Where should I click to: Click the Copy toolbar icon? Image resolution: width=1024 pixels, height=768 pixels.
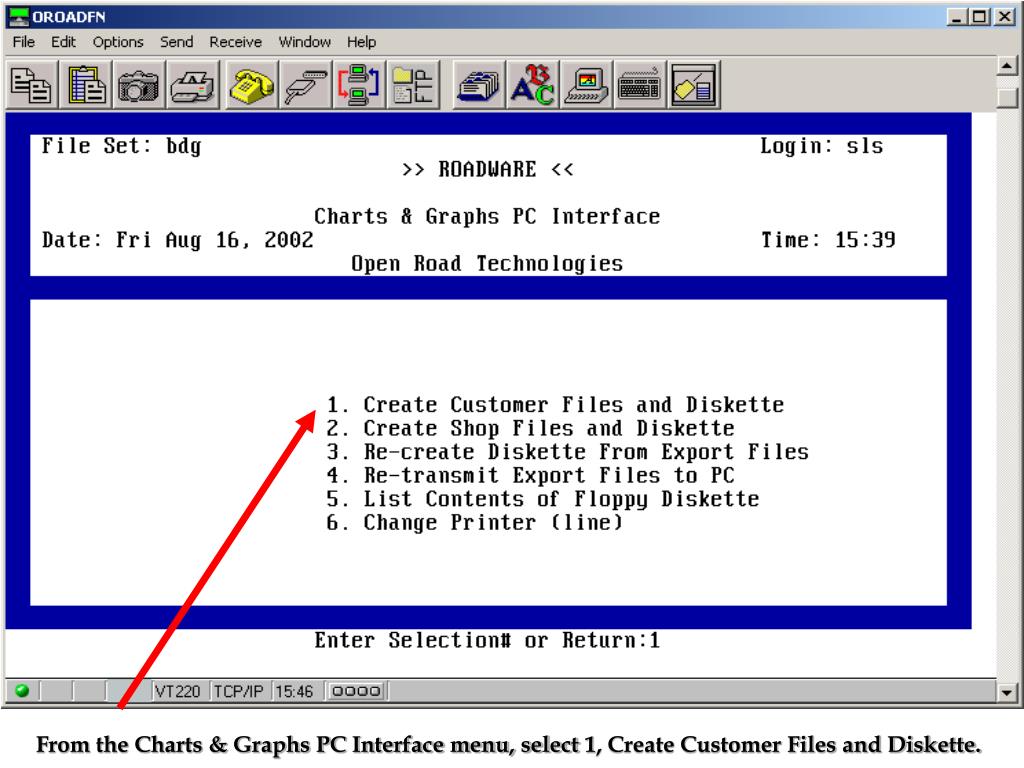[31, 85]
